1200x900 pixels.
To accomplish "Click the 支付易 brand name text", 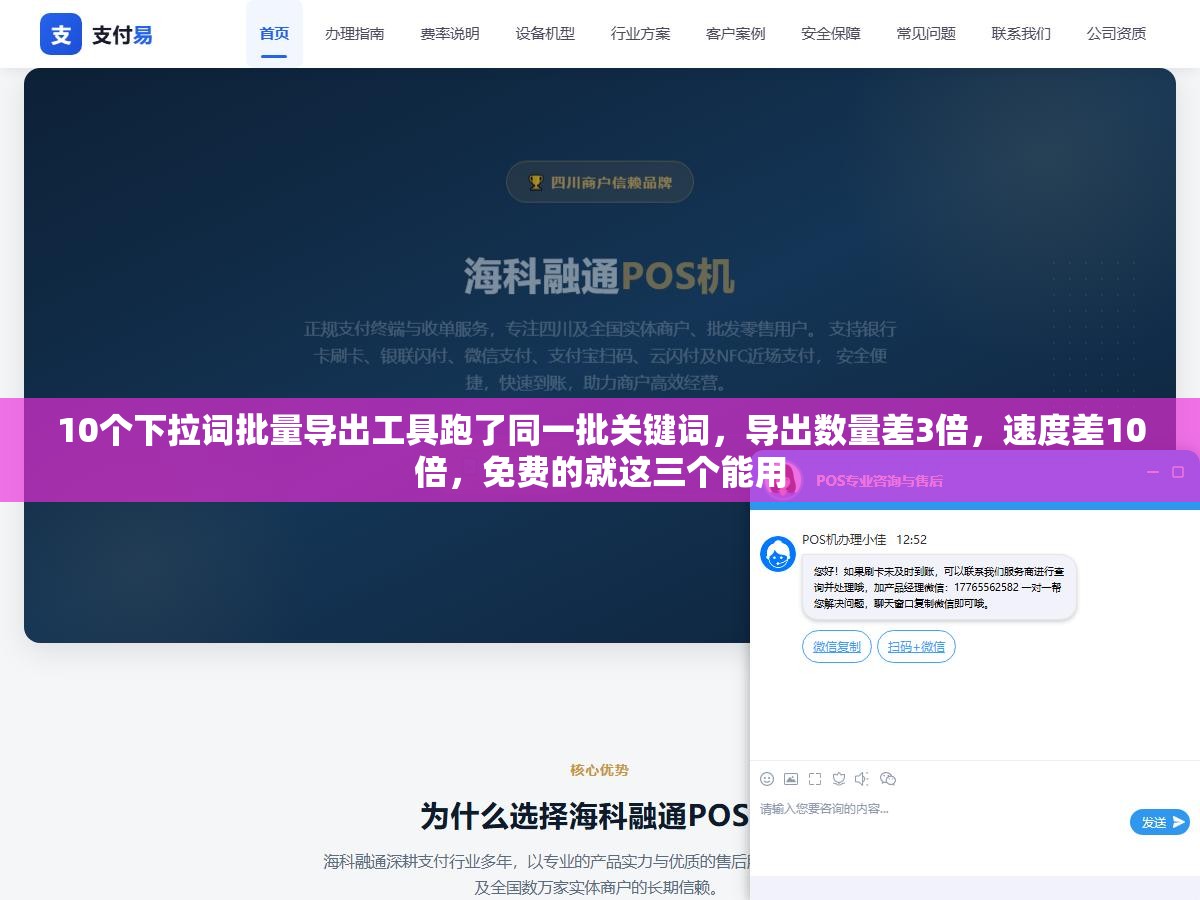I will [123, 35].
